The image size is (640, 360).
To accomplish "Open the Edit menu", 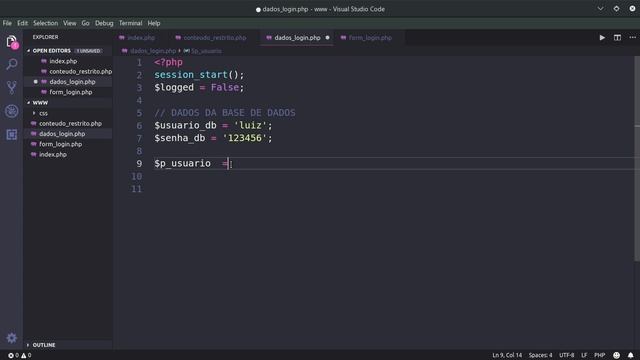I will click(22, 23).
